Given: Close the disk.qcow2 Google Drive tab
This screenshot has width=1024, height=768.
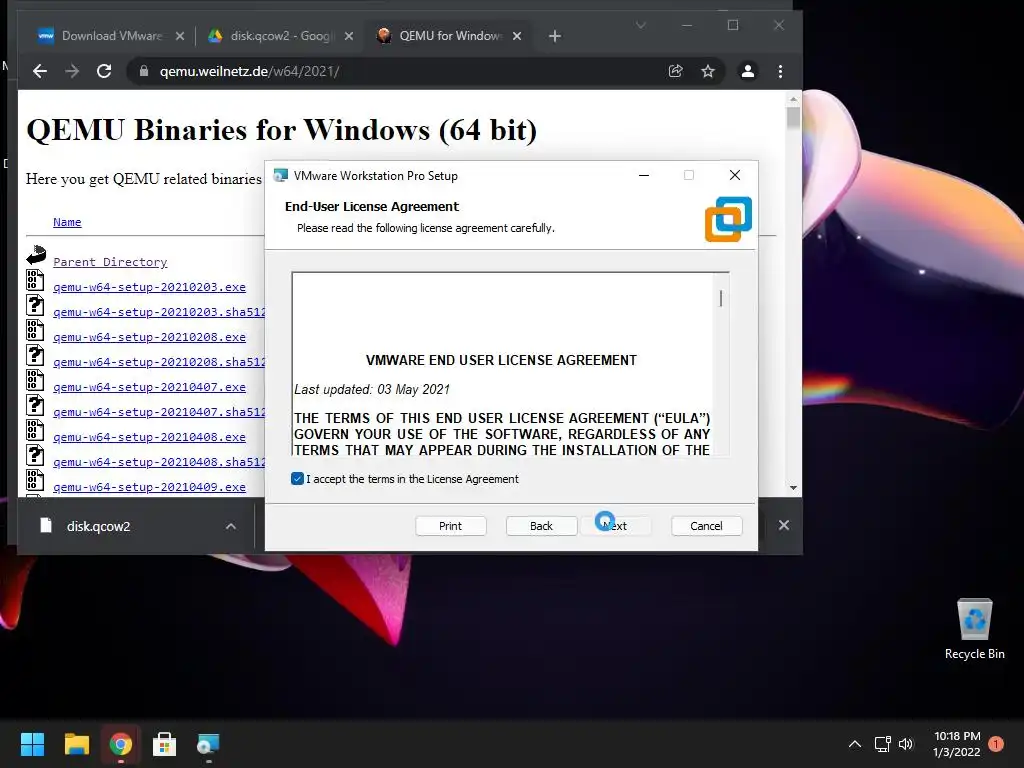Looking at the screenshot, I should pyautogui.click(x=349, y=36).
